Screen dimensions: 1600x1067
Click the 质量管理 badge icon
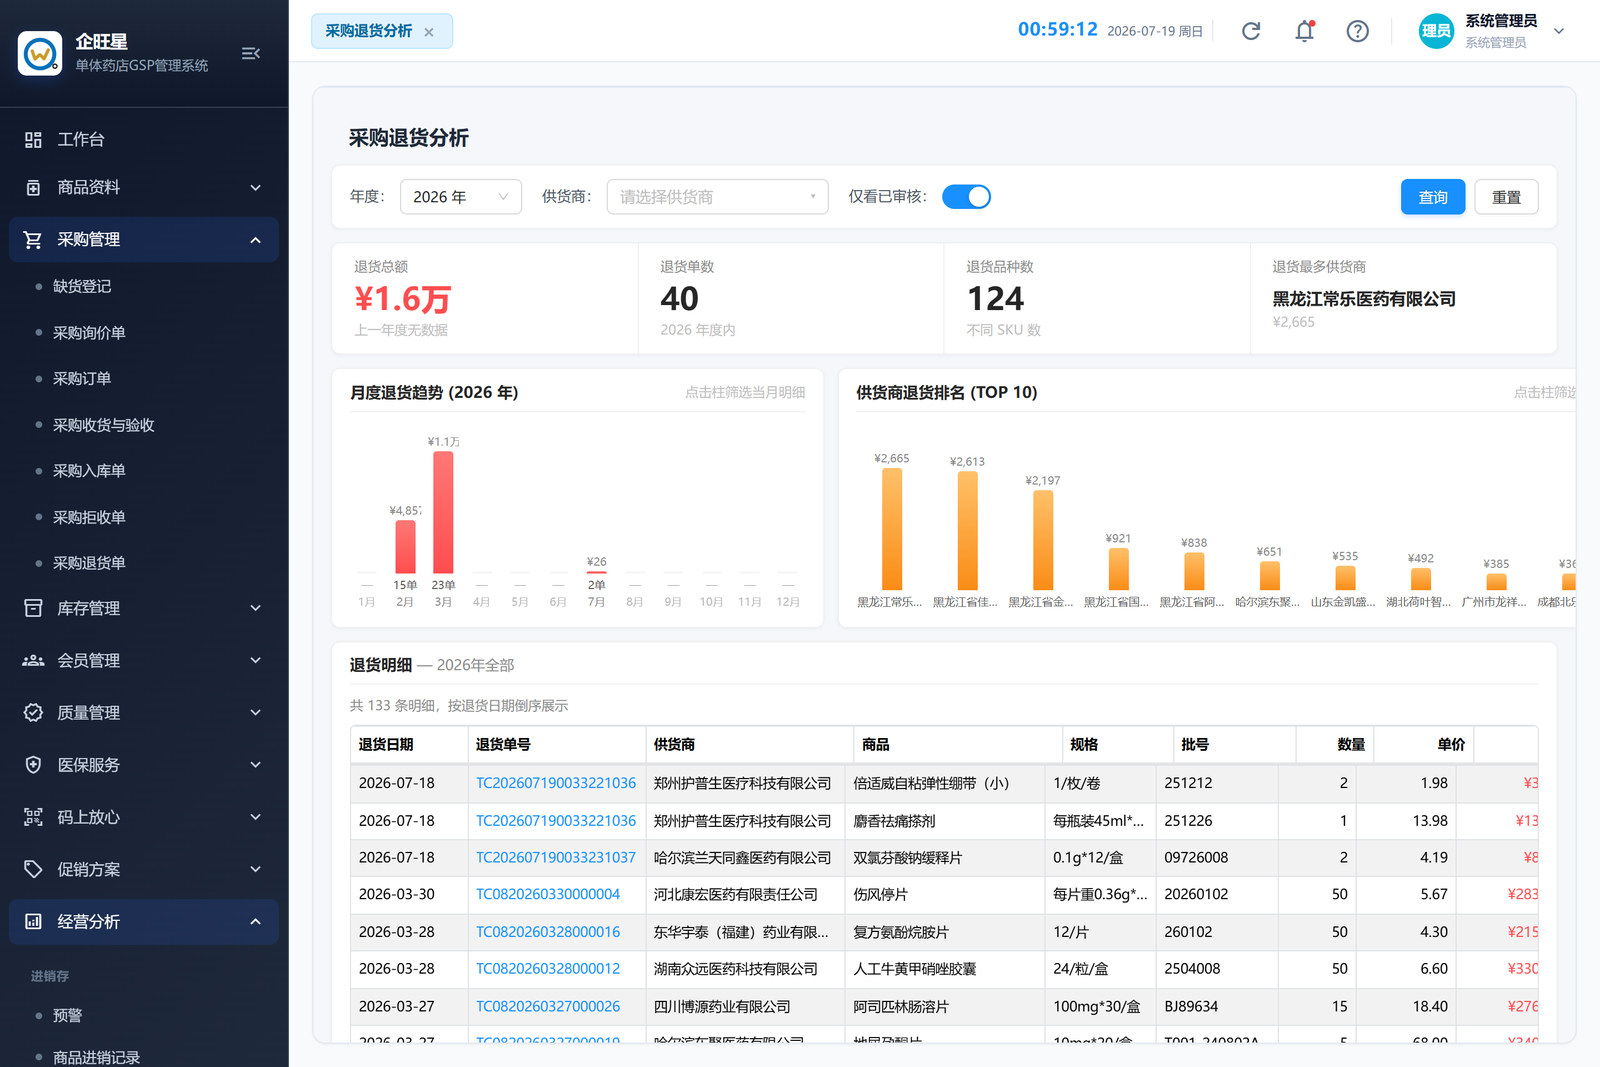click(x=33, y=712)
